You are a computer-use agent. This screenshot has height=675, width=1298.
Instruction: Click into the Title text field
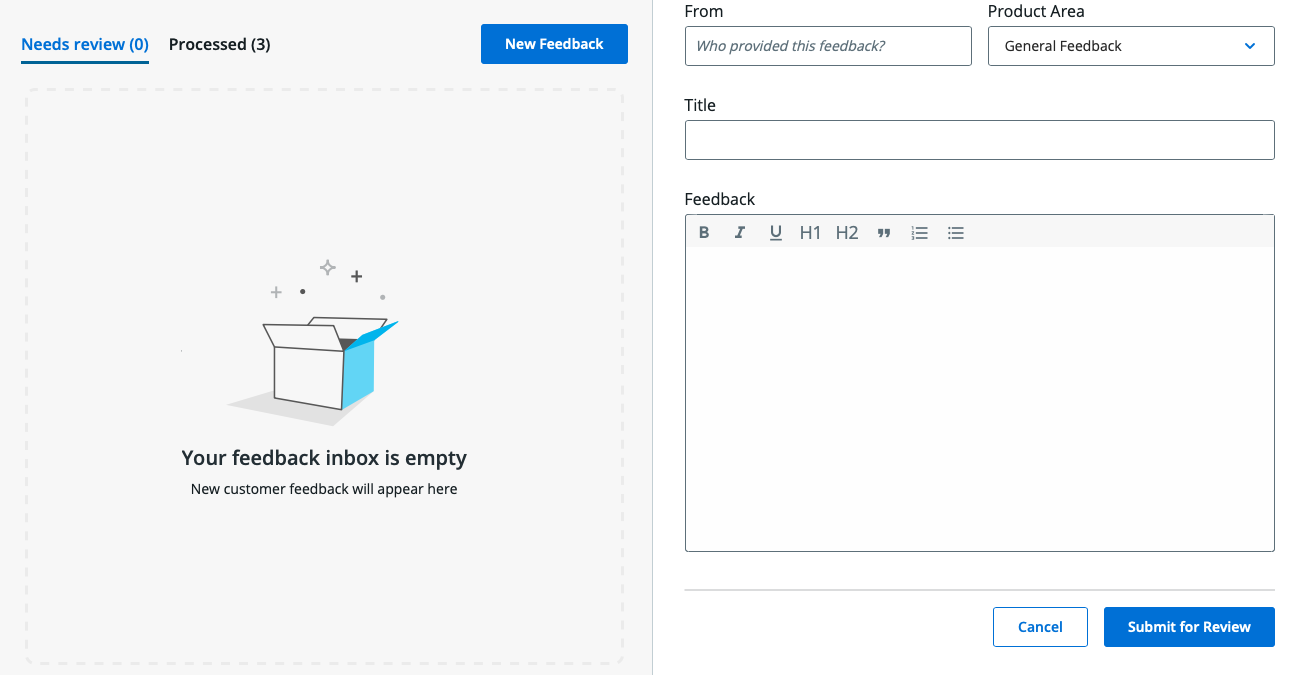coord(979,140)
